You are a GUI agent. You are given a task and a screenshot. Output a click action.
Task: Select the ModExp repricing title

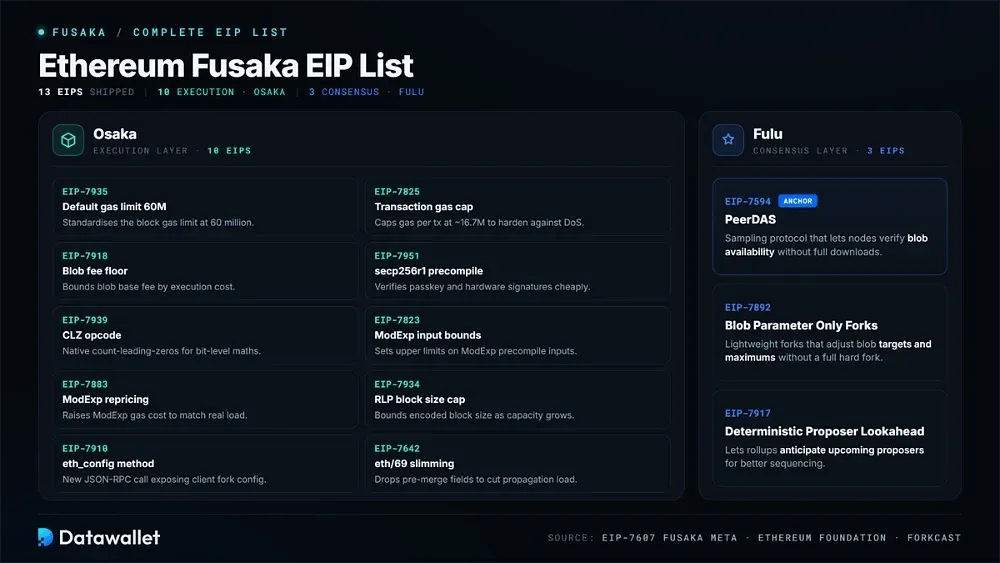click(x=105, y=400)
